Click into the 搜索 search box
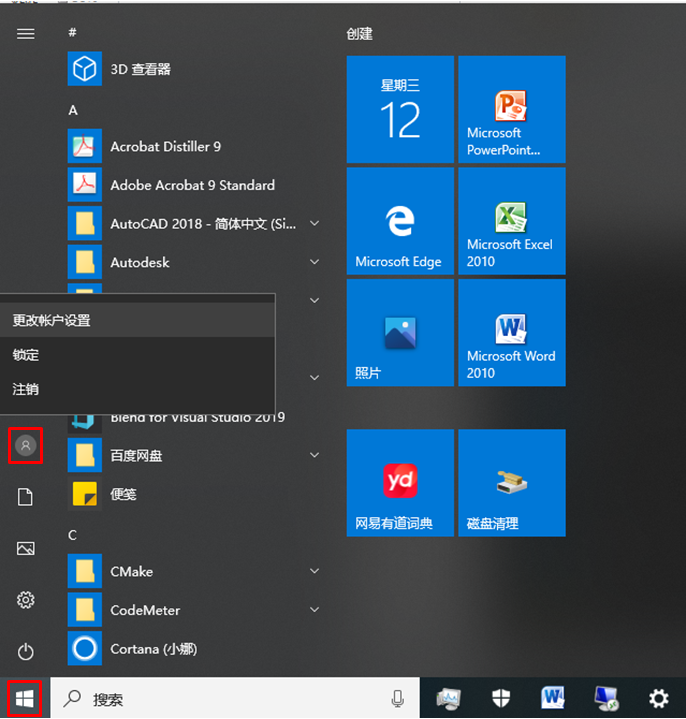Screen dimensions: 686x719 tap(235, 699)
